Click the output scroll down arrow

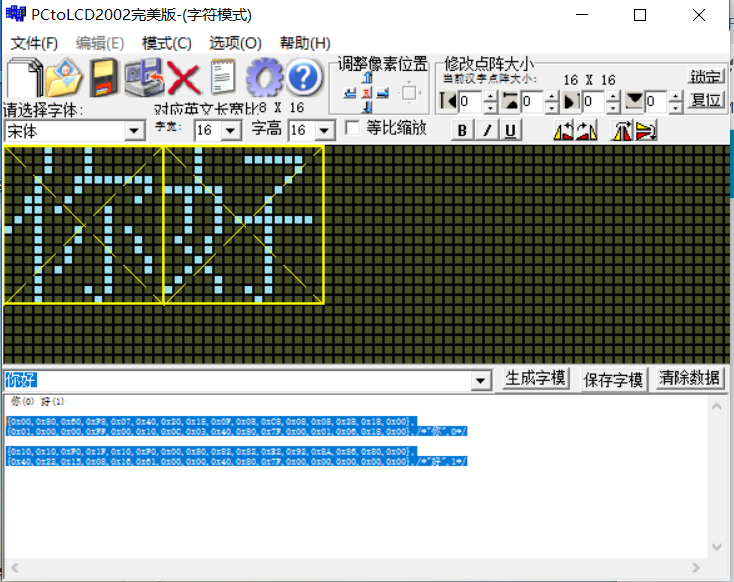click(717, 546)
